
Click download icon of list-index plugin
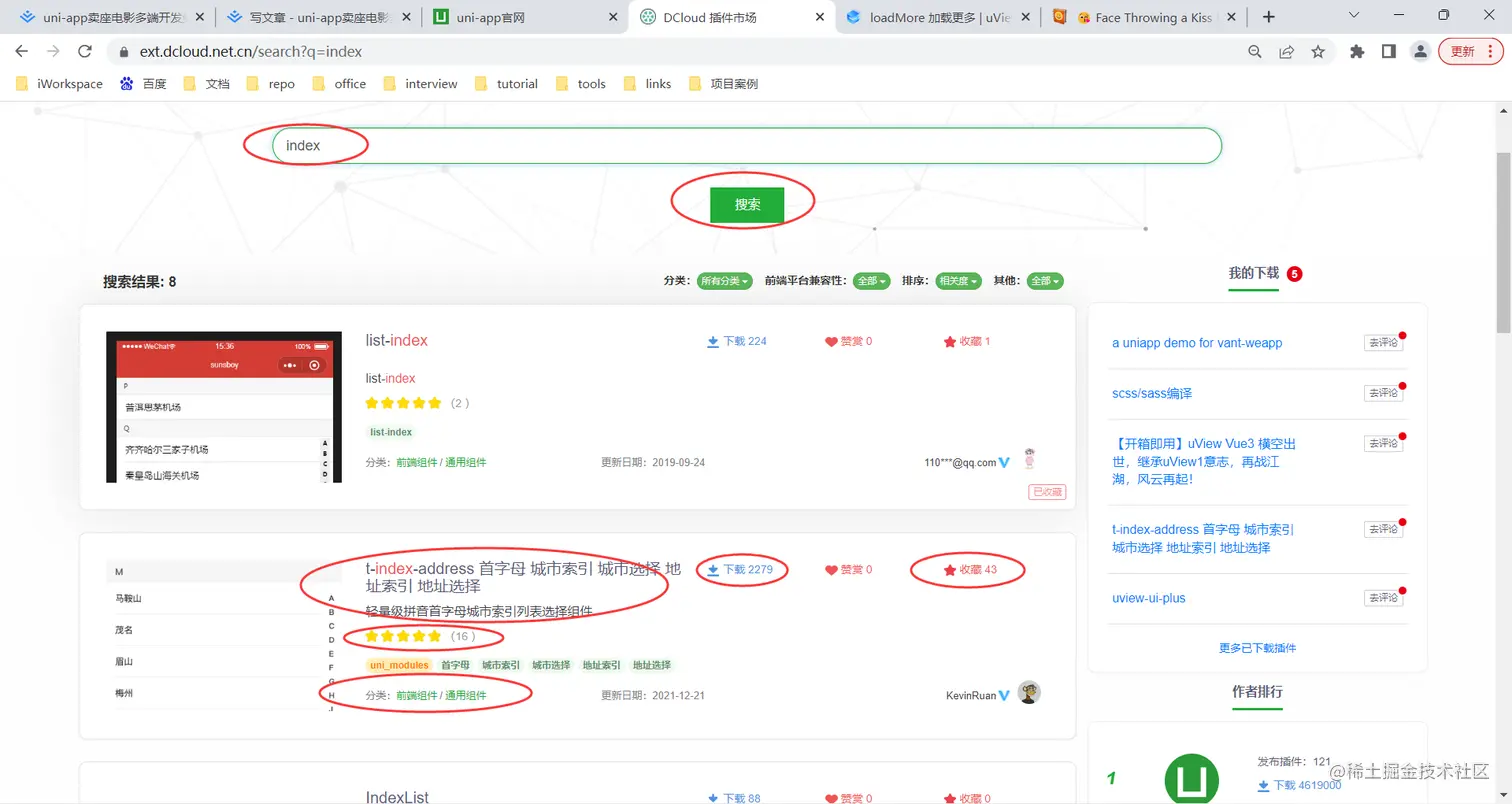713,341
